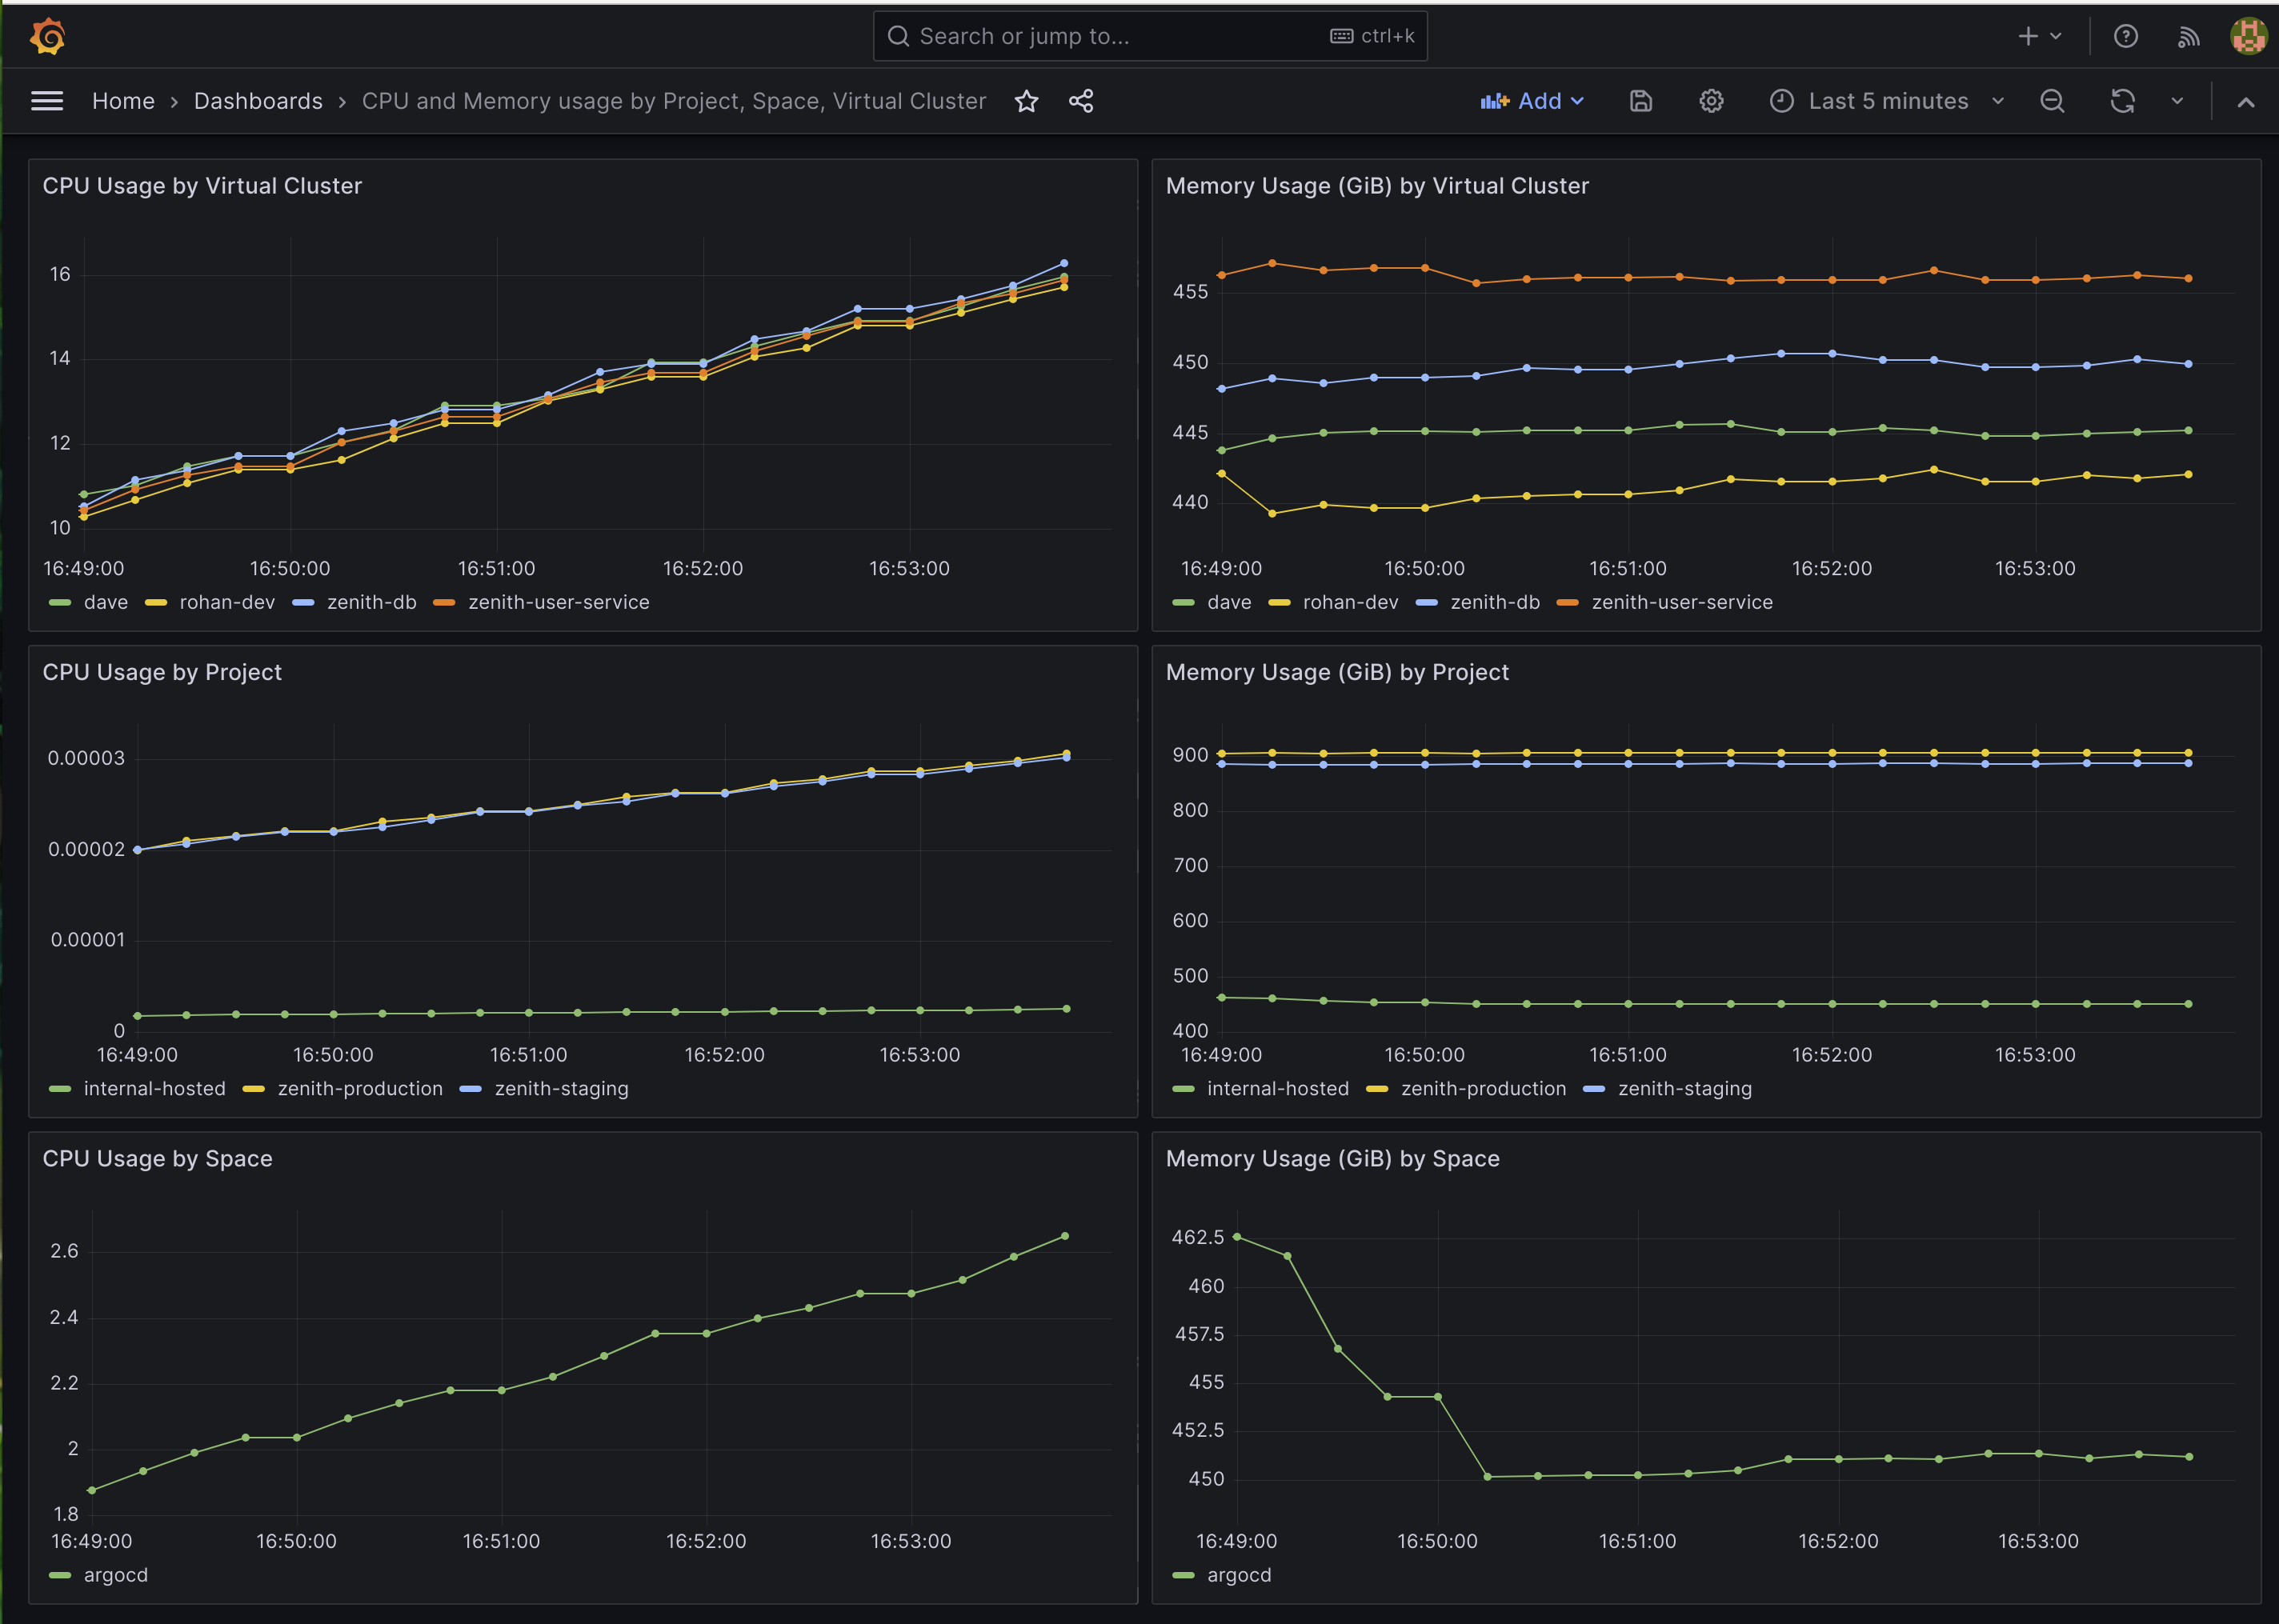
Task: Go to Home via breadcrumb
Action: (x=123, y=100)
